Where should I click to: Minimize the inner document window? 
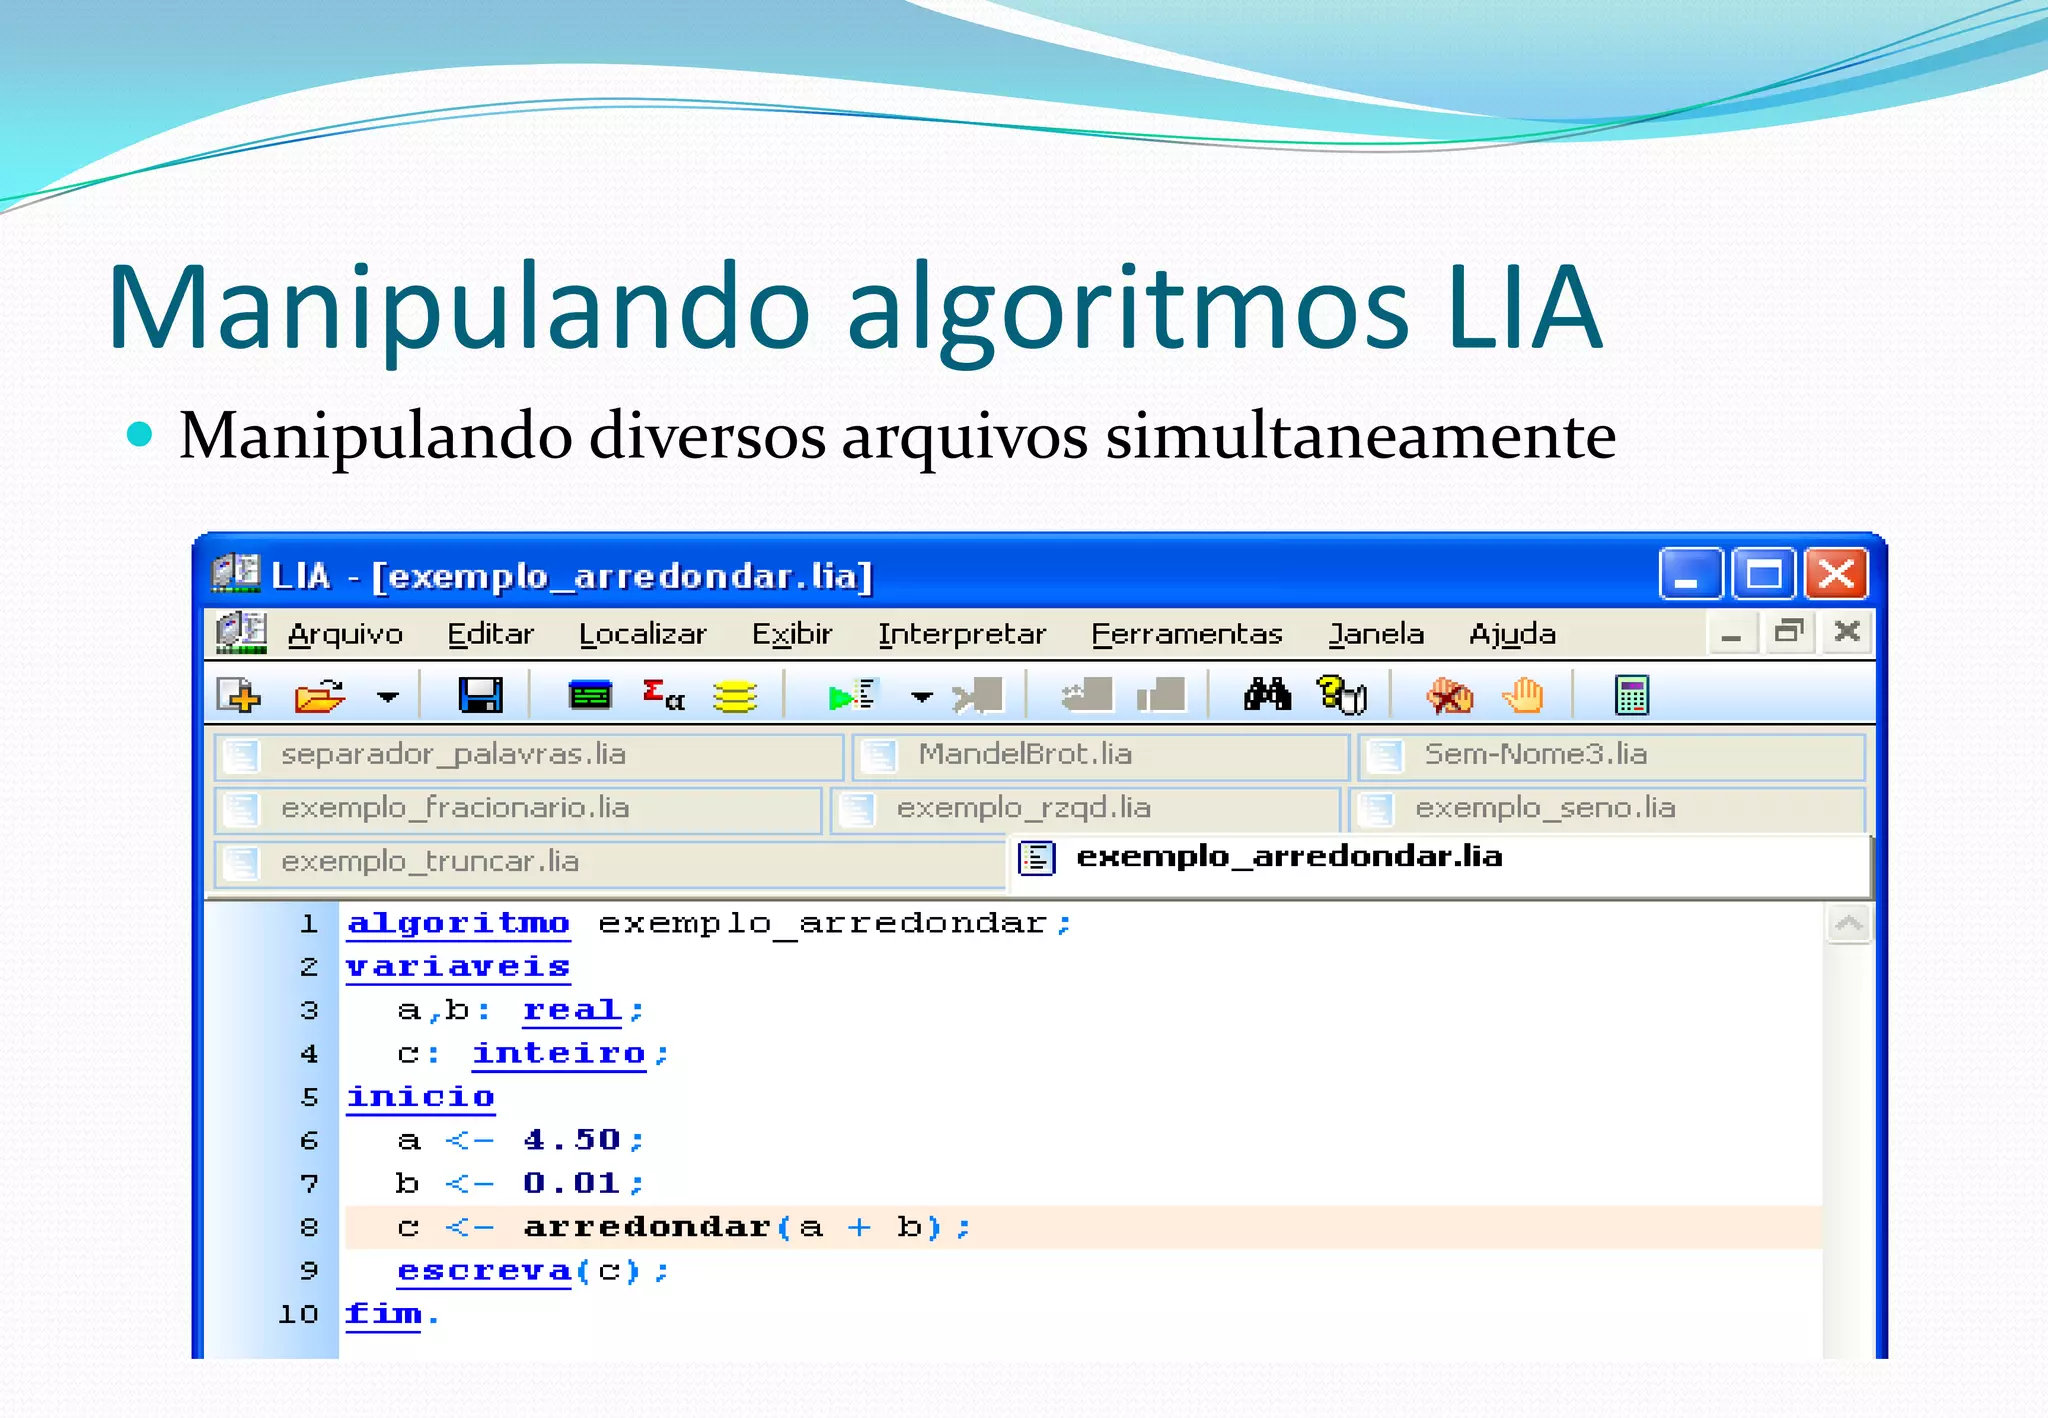(x=1731, y=633)
